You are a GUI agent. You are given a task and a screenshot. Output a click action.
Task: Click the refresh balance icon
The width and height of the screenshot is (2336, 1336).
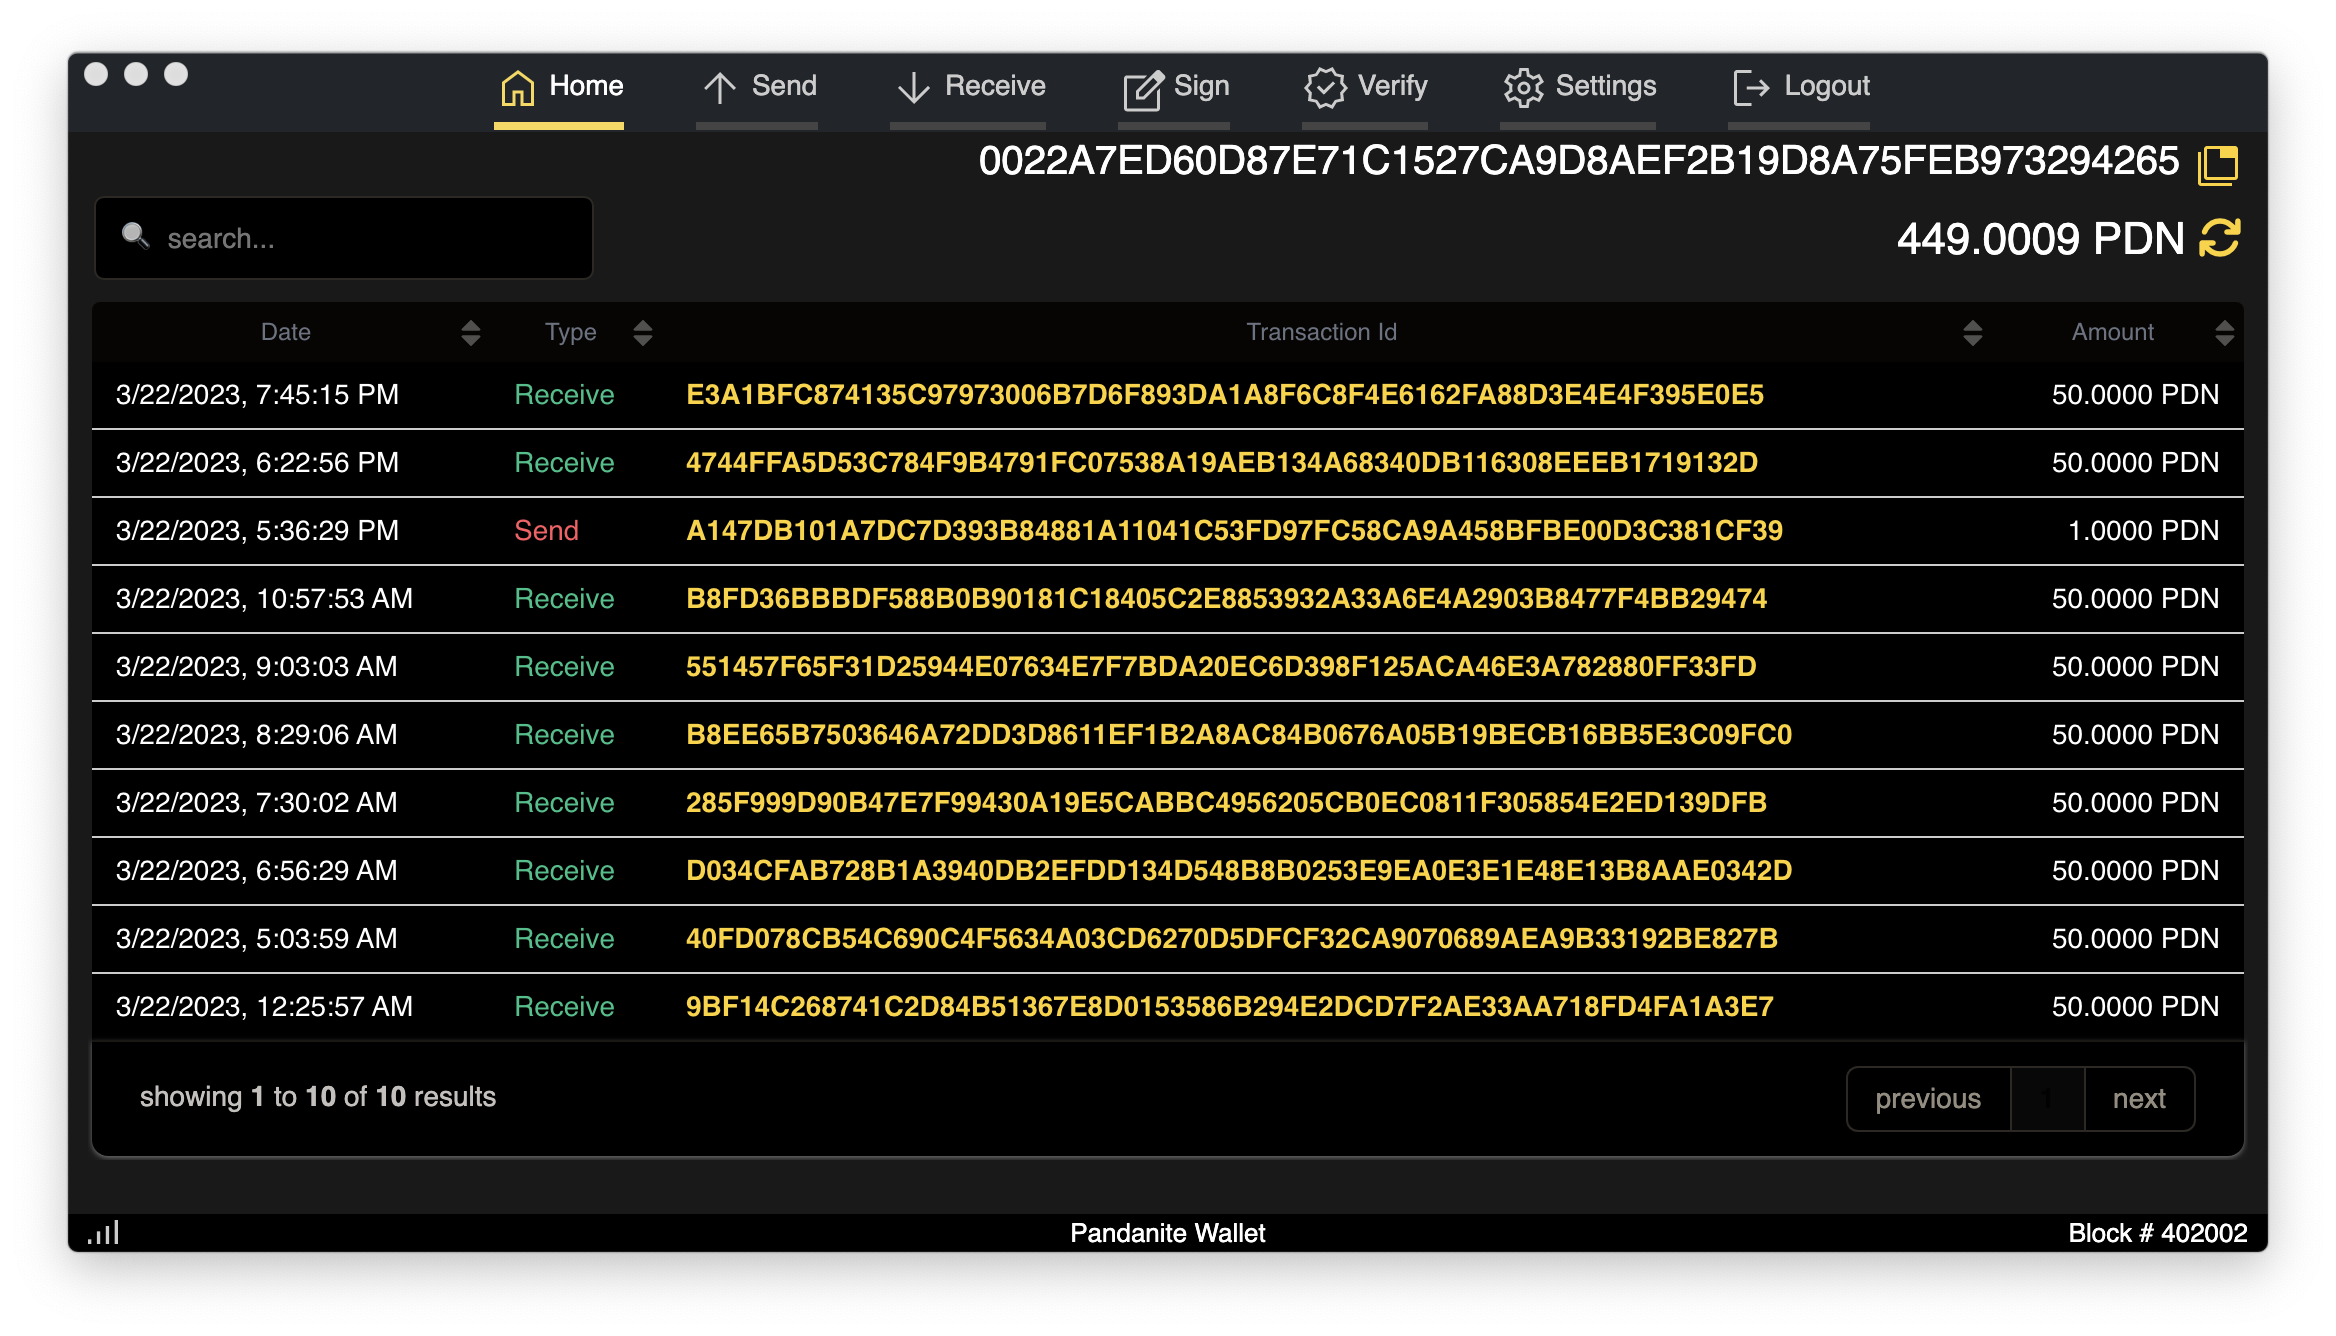2219,238
